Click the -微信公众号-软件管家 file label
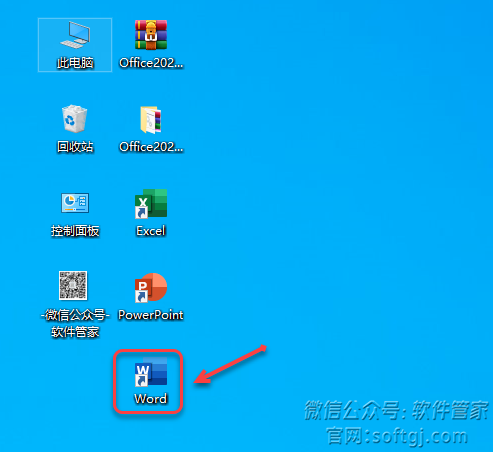The image size is (493, 452). tap(75, 323)
